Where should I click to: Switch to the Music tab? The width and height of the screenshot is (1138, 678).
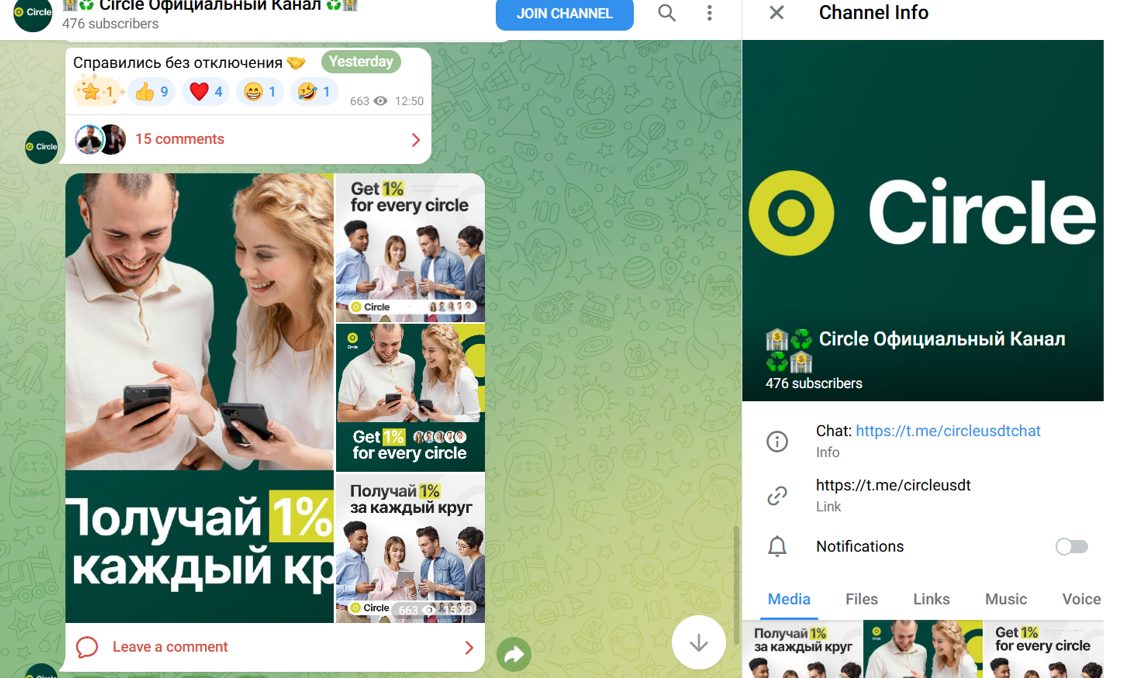click(1006, 599)
